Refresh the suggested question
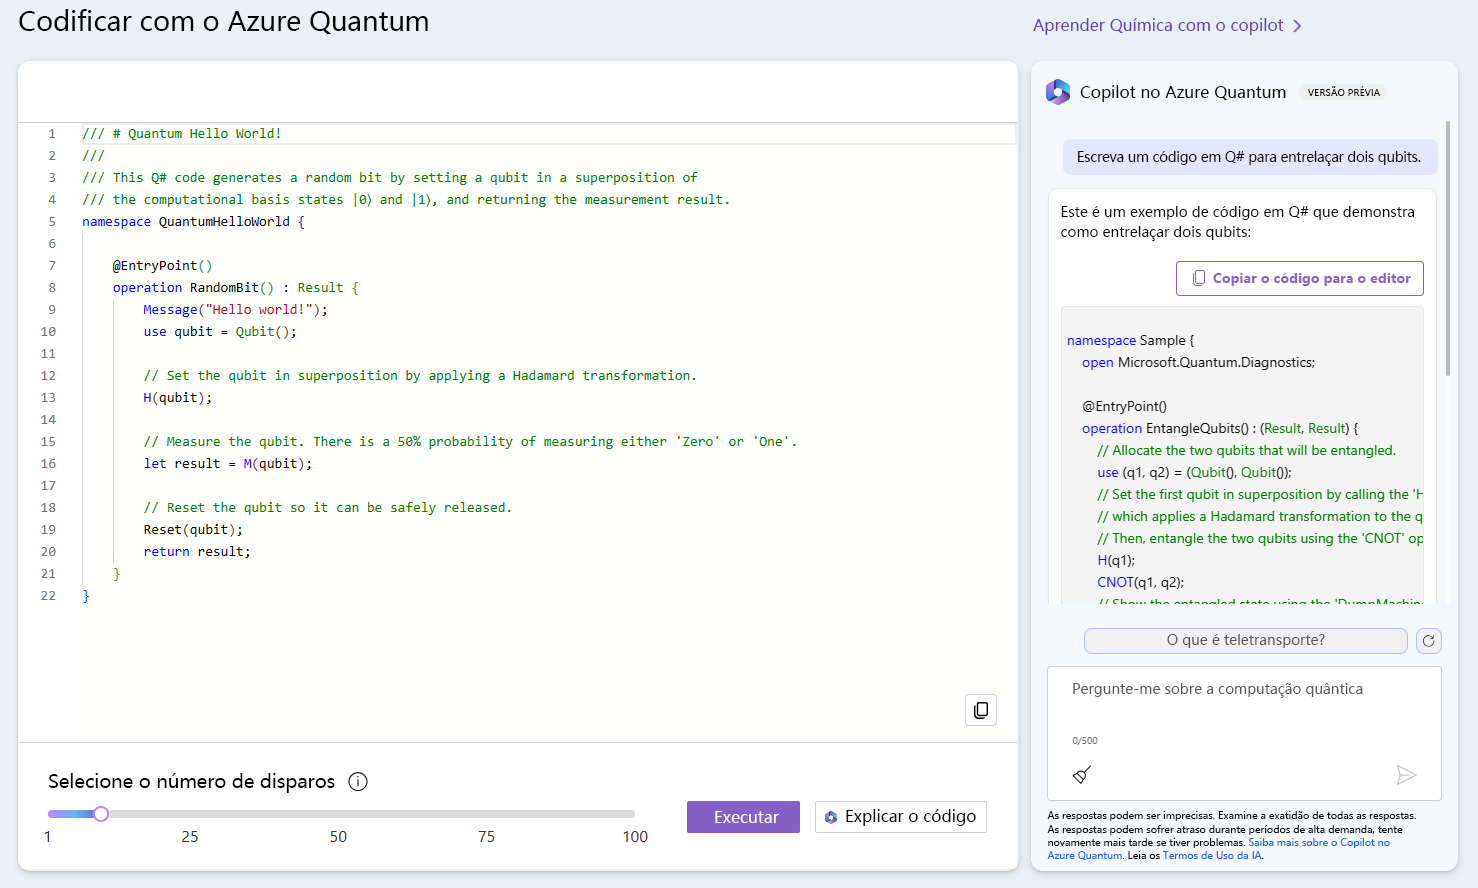The width and height of the screenshot is (1478, 888). pyautogui.click(x=1429, y=641)
